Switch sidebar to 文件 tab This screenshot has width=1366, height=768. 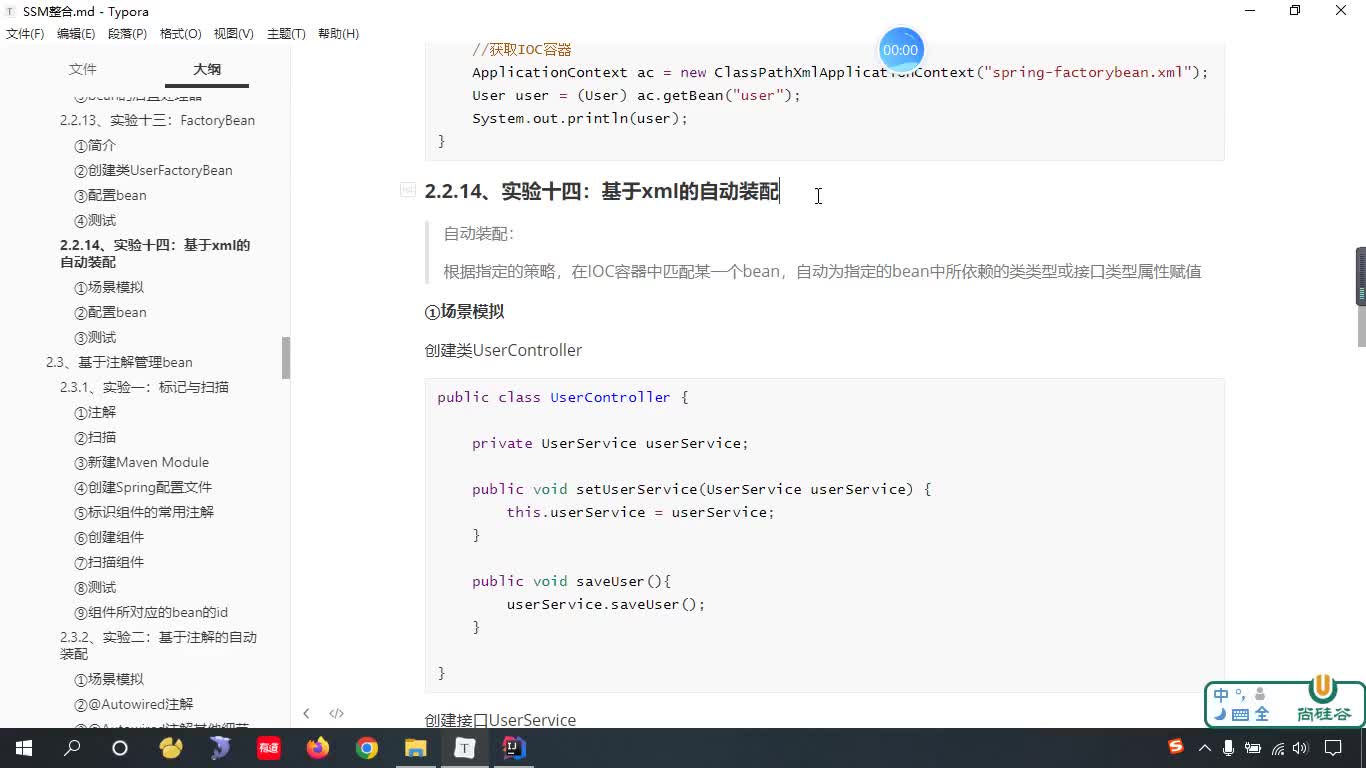tap(83, 69)
